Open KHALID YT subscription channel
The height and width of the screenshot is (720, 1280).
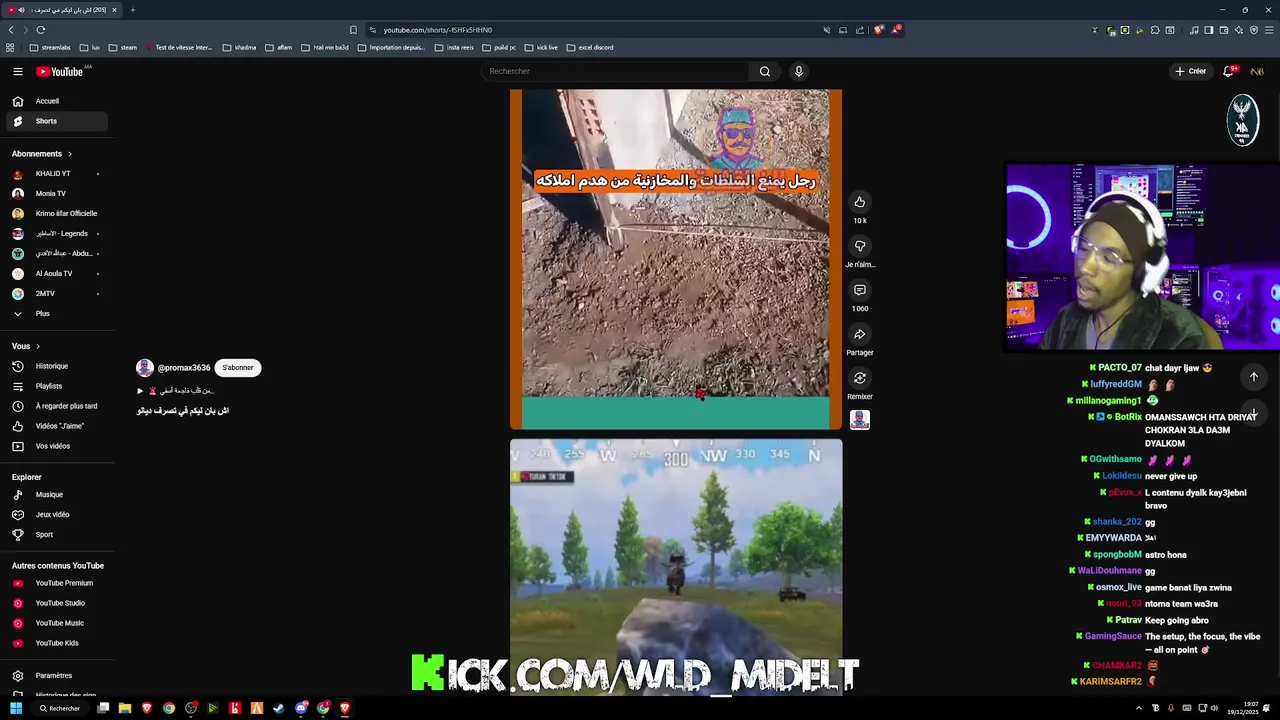point(58,173)
